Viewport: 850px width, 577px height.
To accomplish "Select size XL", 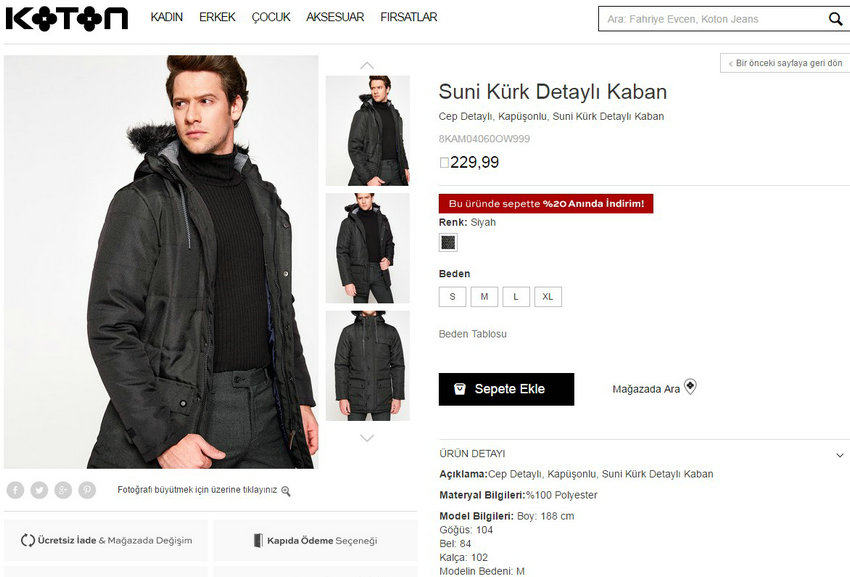I will pos(548,297).
